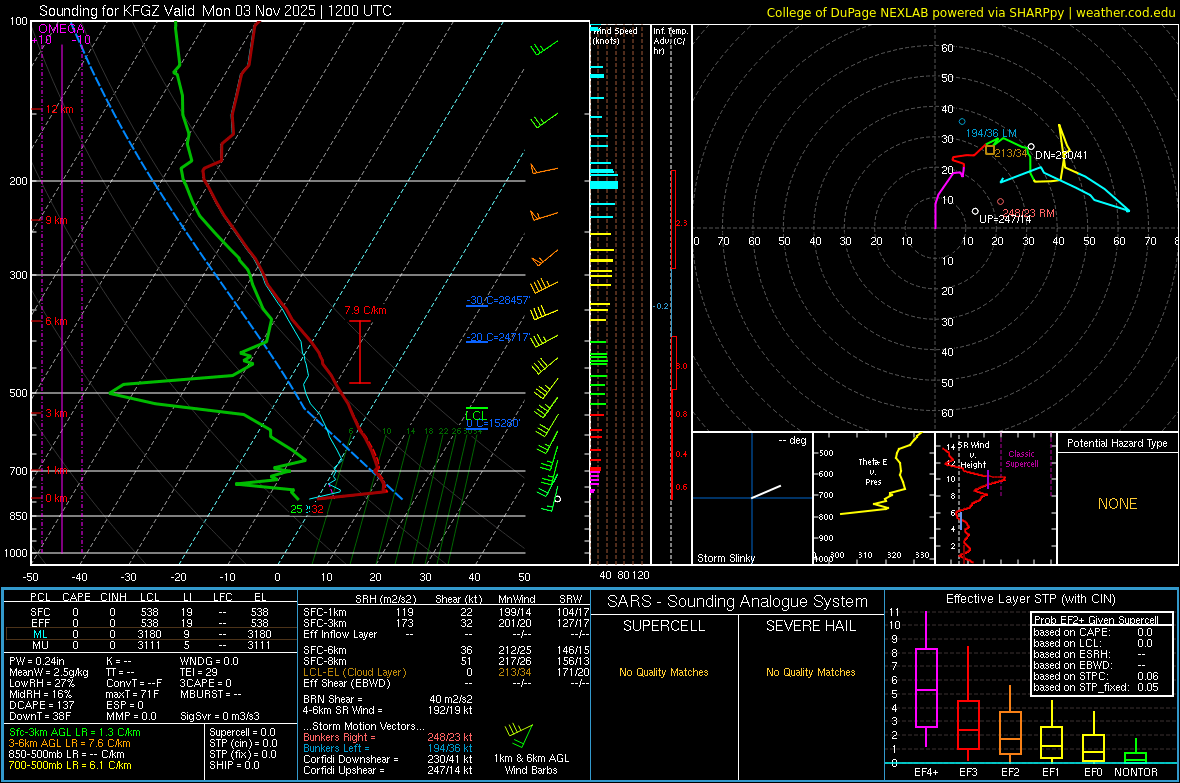Click the 248/23 RM hodograph label
Viewport: 1180px width, 783px height.
tap(1029, 213)
